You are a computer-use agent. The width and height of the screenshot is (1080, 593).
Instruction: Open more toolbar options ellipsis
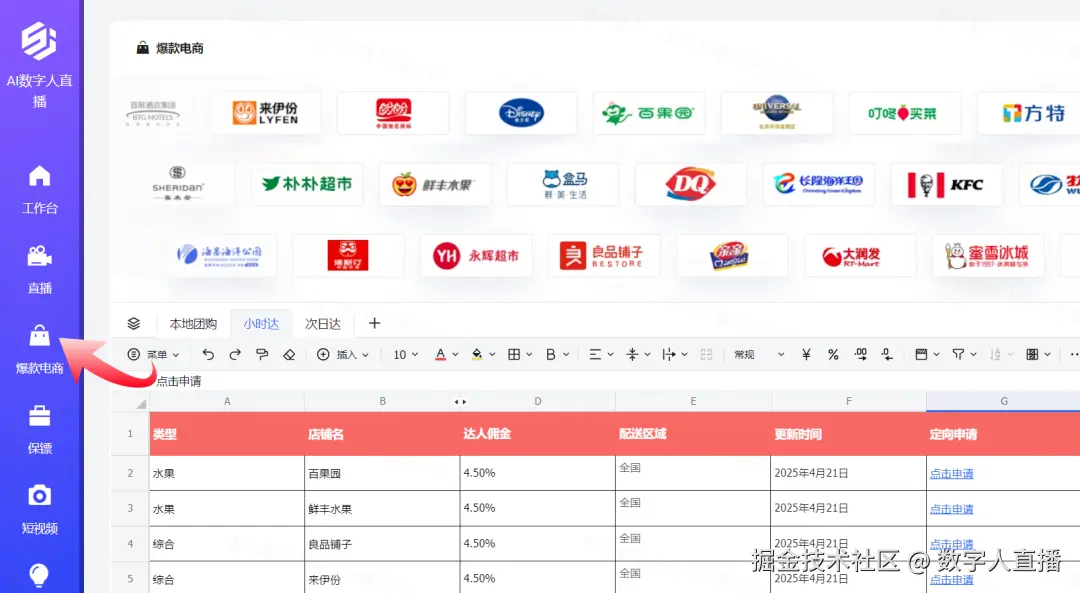tap(1074, 355)
